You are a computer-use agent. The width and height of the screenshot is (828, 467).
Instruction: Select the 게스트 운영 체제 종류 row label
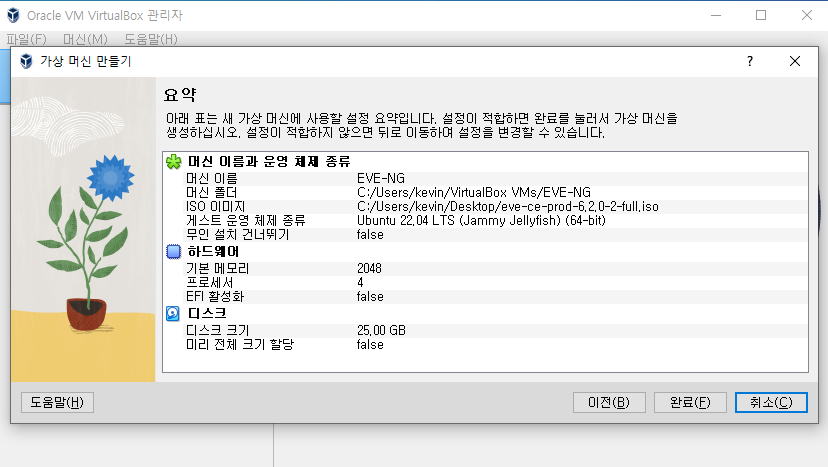246,220
